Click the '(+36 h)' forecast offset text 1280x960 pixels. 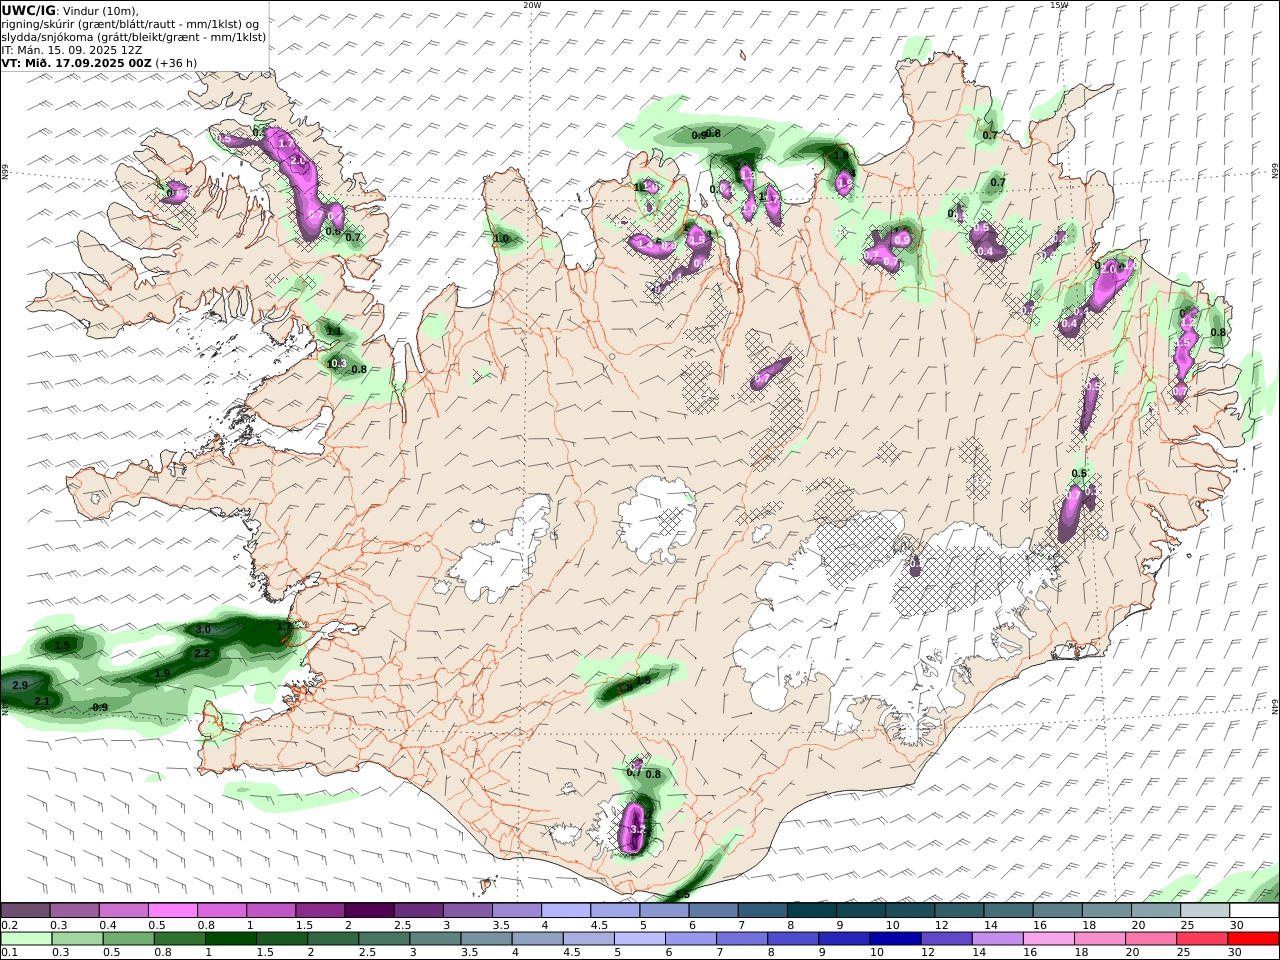(x=176, y=62)
